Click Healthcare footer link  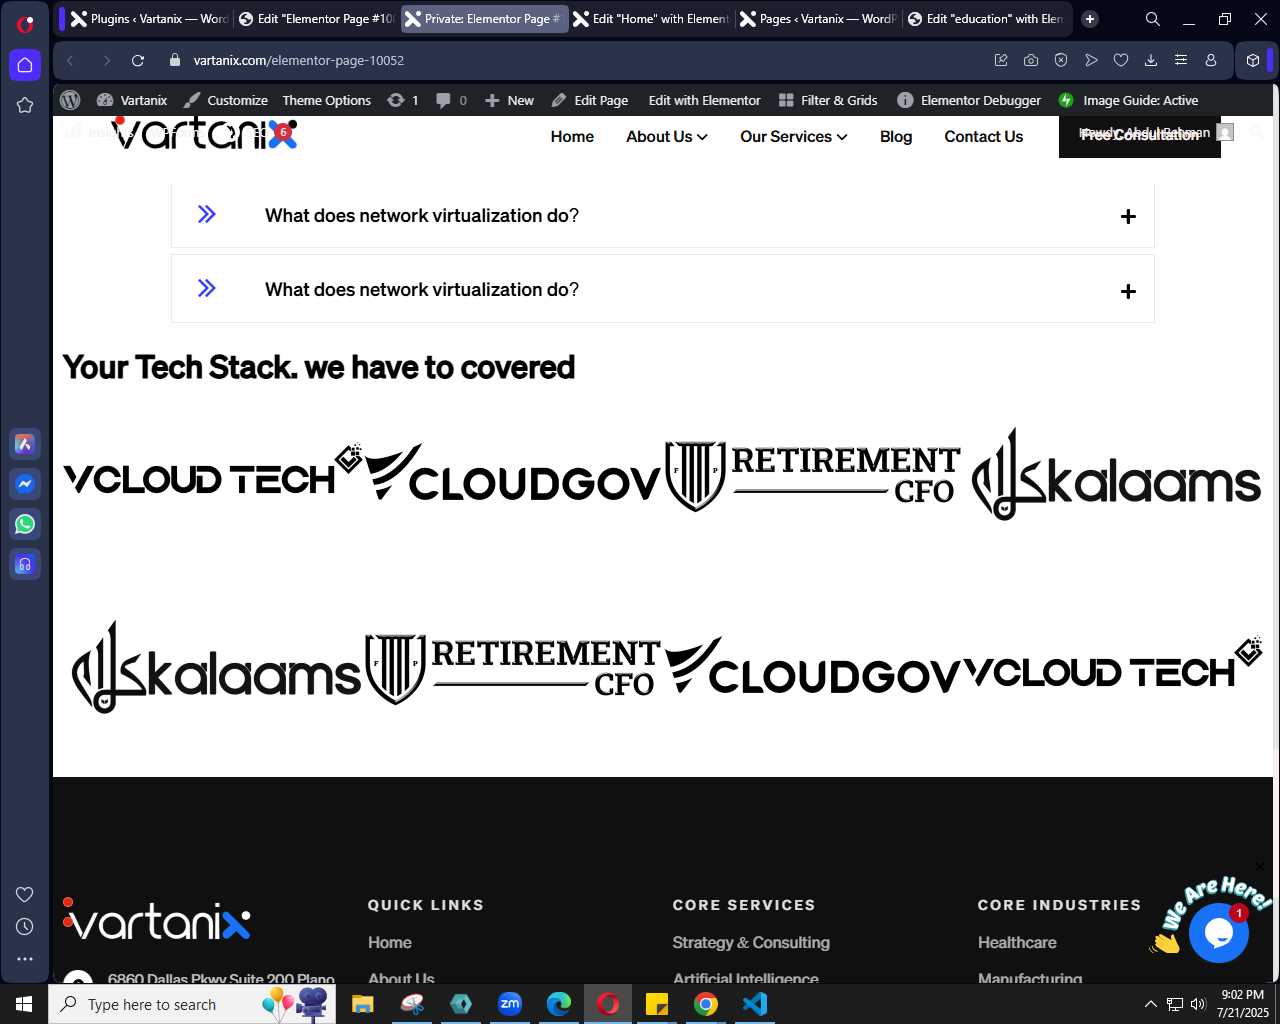point(1017,942)
